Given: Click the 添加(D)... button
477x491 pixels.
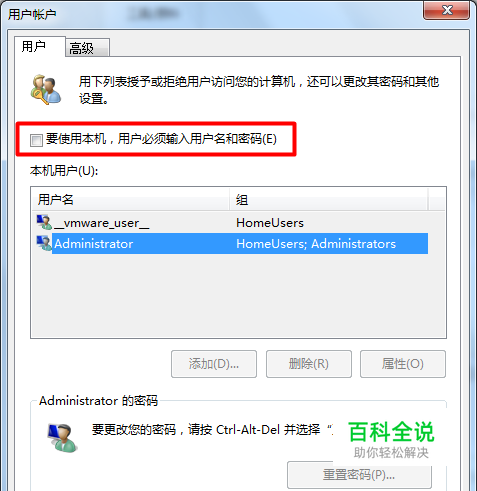Looking at the screenshot, I should pos(214,364).
